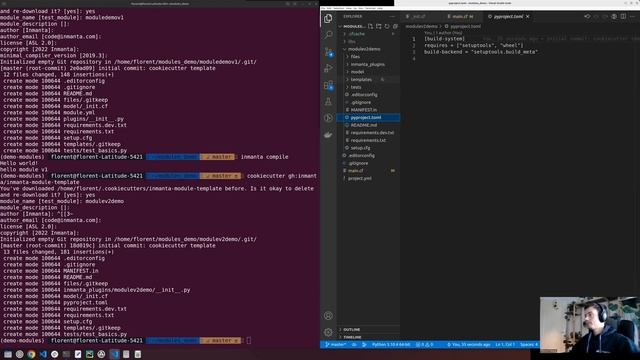Open editor more actions ellipsis
Screen dimensions: 640x360
(x=633, y=16)
